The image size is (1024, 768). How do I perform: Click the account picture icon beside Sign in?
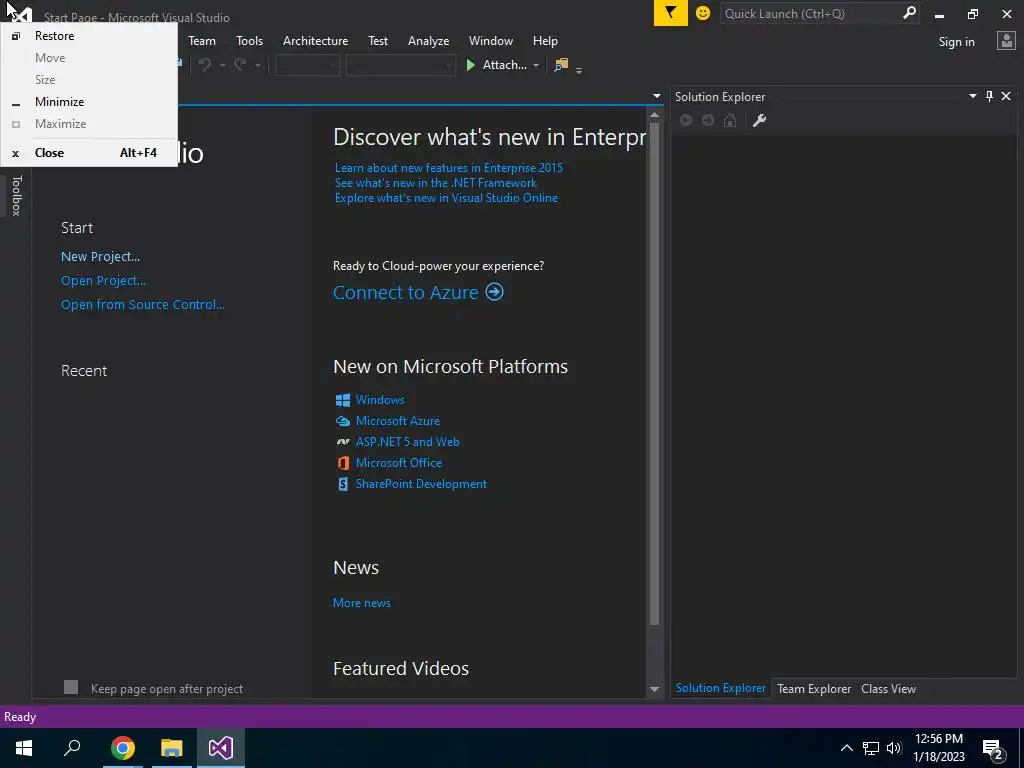click(x=1006, y=41)
